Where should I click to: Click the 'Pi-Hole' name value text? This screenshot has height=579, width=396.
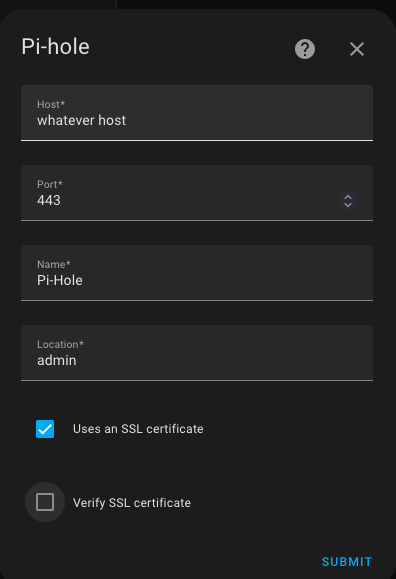(60, 280)
